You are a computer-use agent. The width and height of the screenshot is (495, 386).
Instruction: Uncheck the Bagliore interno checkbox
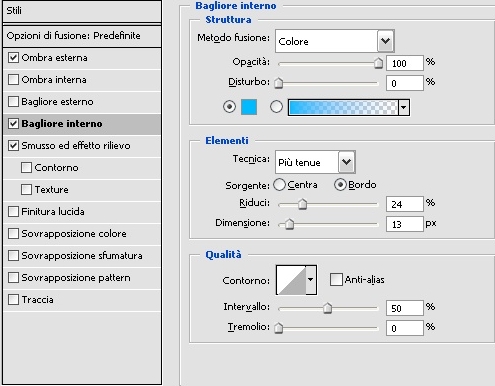click(x=13, y=124)
